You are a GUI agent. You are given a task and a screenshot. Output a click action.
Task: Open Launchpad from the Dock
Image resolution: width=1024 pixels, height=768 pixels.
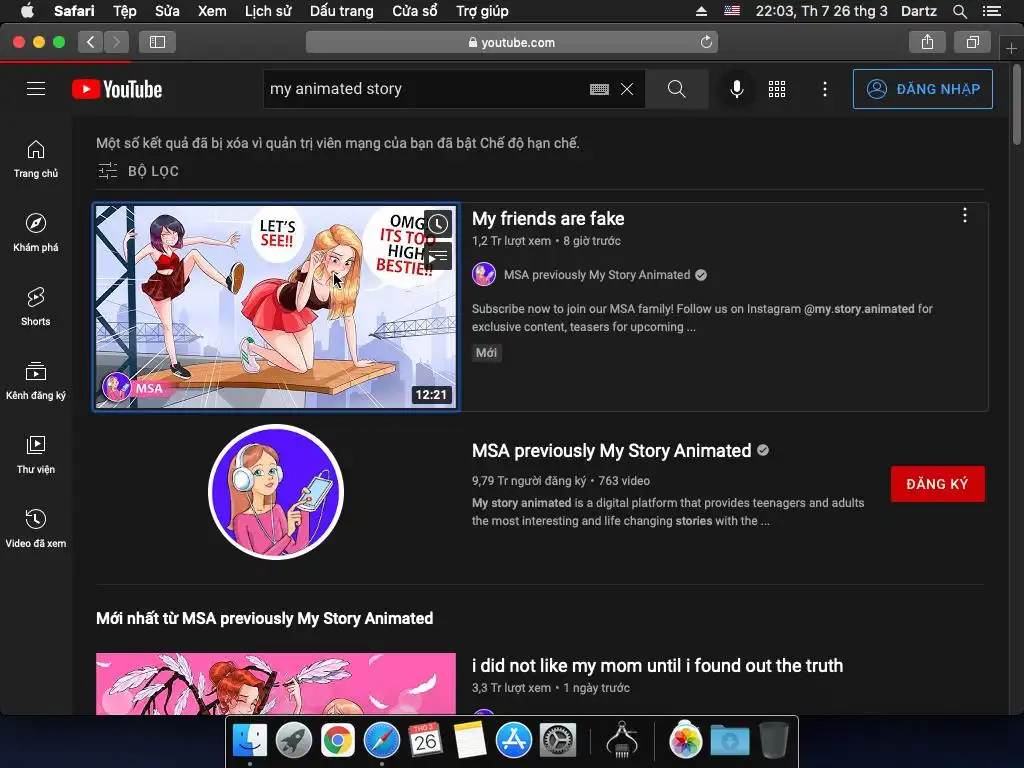tap(294, 740)
